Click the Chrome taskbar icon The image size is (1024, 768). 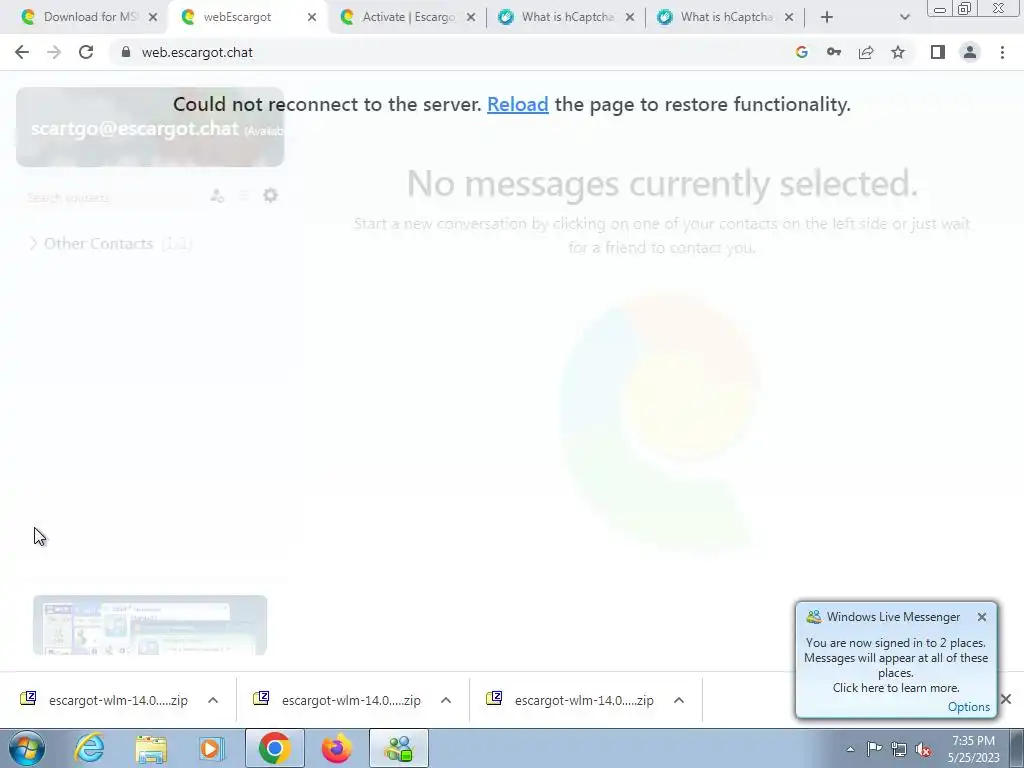tap(274, 748)
